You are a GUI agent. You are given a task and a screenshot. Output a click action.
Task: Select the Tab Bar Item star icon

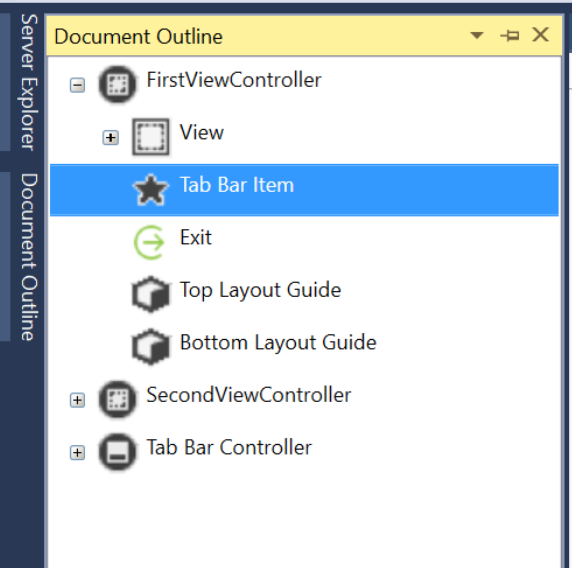[151, 190]
